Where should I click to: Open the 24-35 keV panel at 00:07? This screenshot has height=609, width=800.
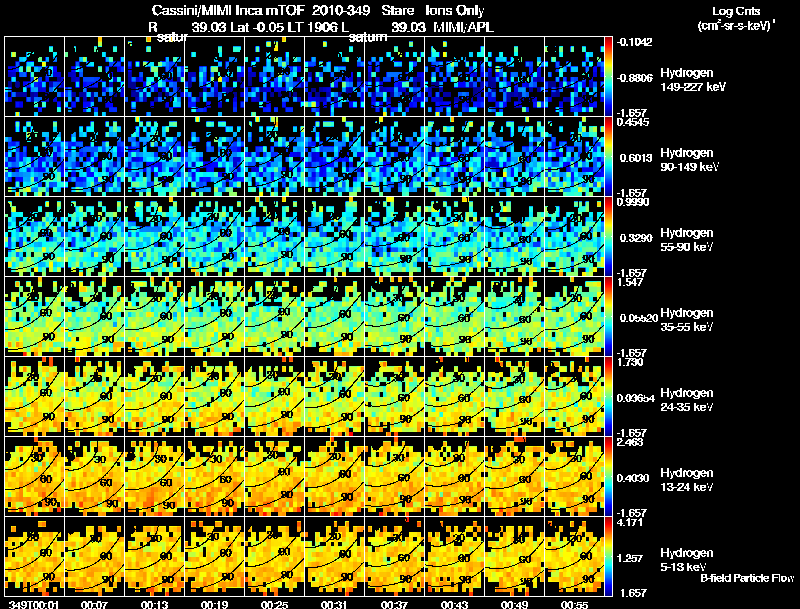pyautogui.click(x=94, y=396)
